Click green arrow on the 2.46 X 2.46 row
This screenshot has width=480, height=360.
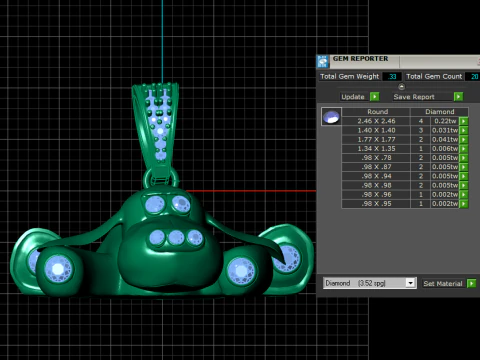(464, 121)
